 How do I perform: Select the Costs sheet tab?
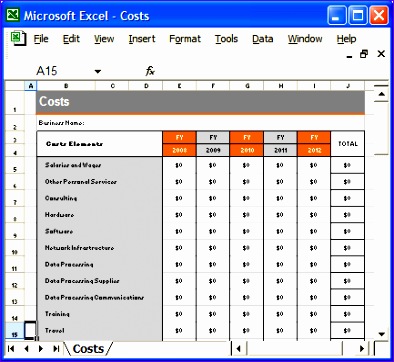(x=88, y=349)
